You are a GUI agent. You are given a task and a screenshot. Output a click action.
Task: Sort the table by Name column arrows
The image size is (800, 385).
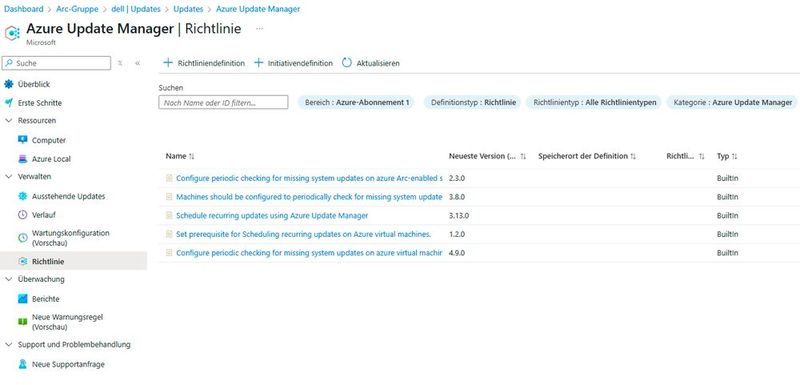[192, 157]
